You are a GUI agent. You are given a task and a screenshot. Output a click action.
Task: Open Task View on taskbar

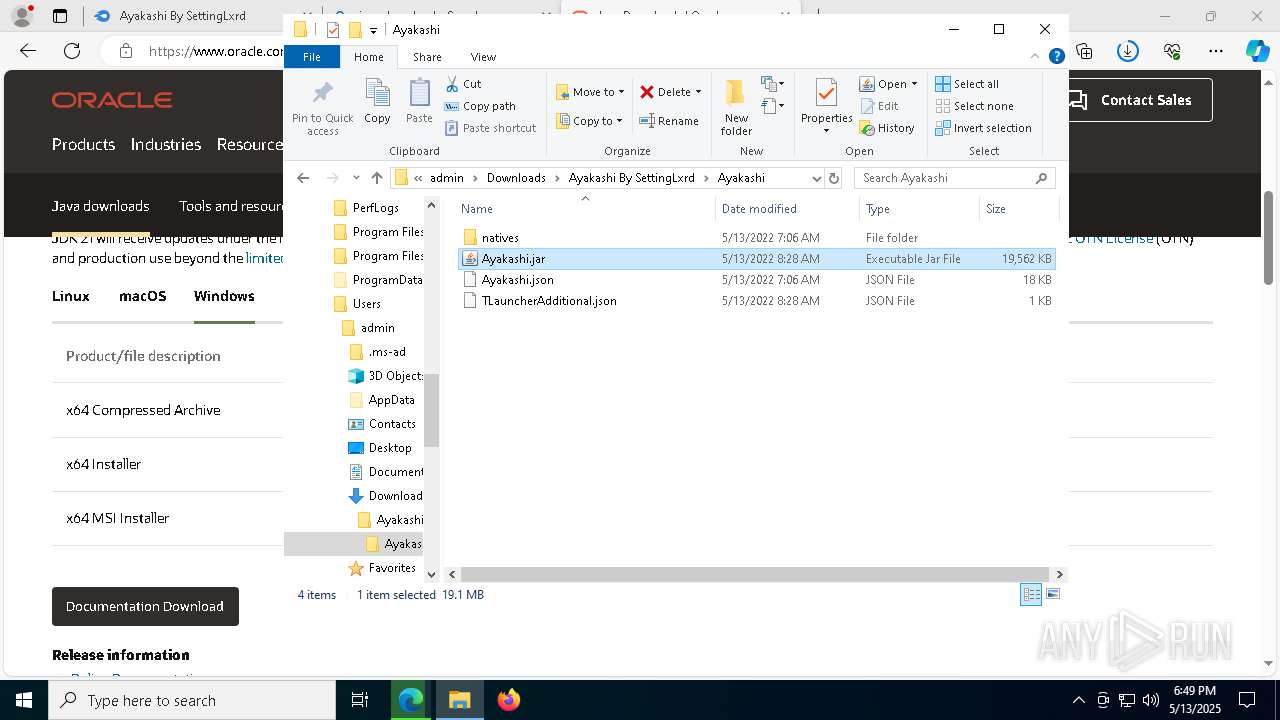pyautogui.click(x=360, y=700)
